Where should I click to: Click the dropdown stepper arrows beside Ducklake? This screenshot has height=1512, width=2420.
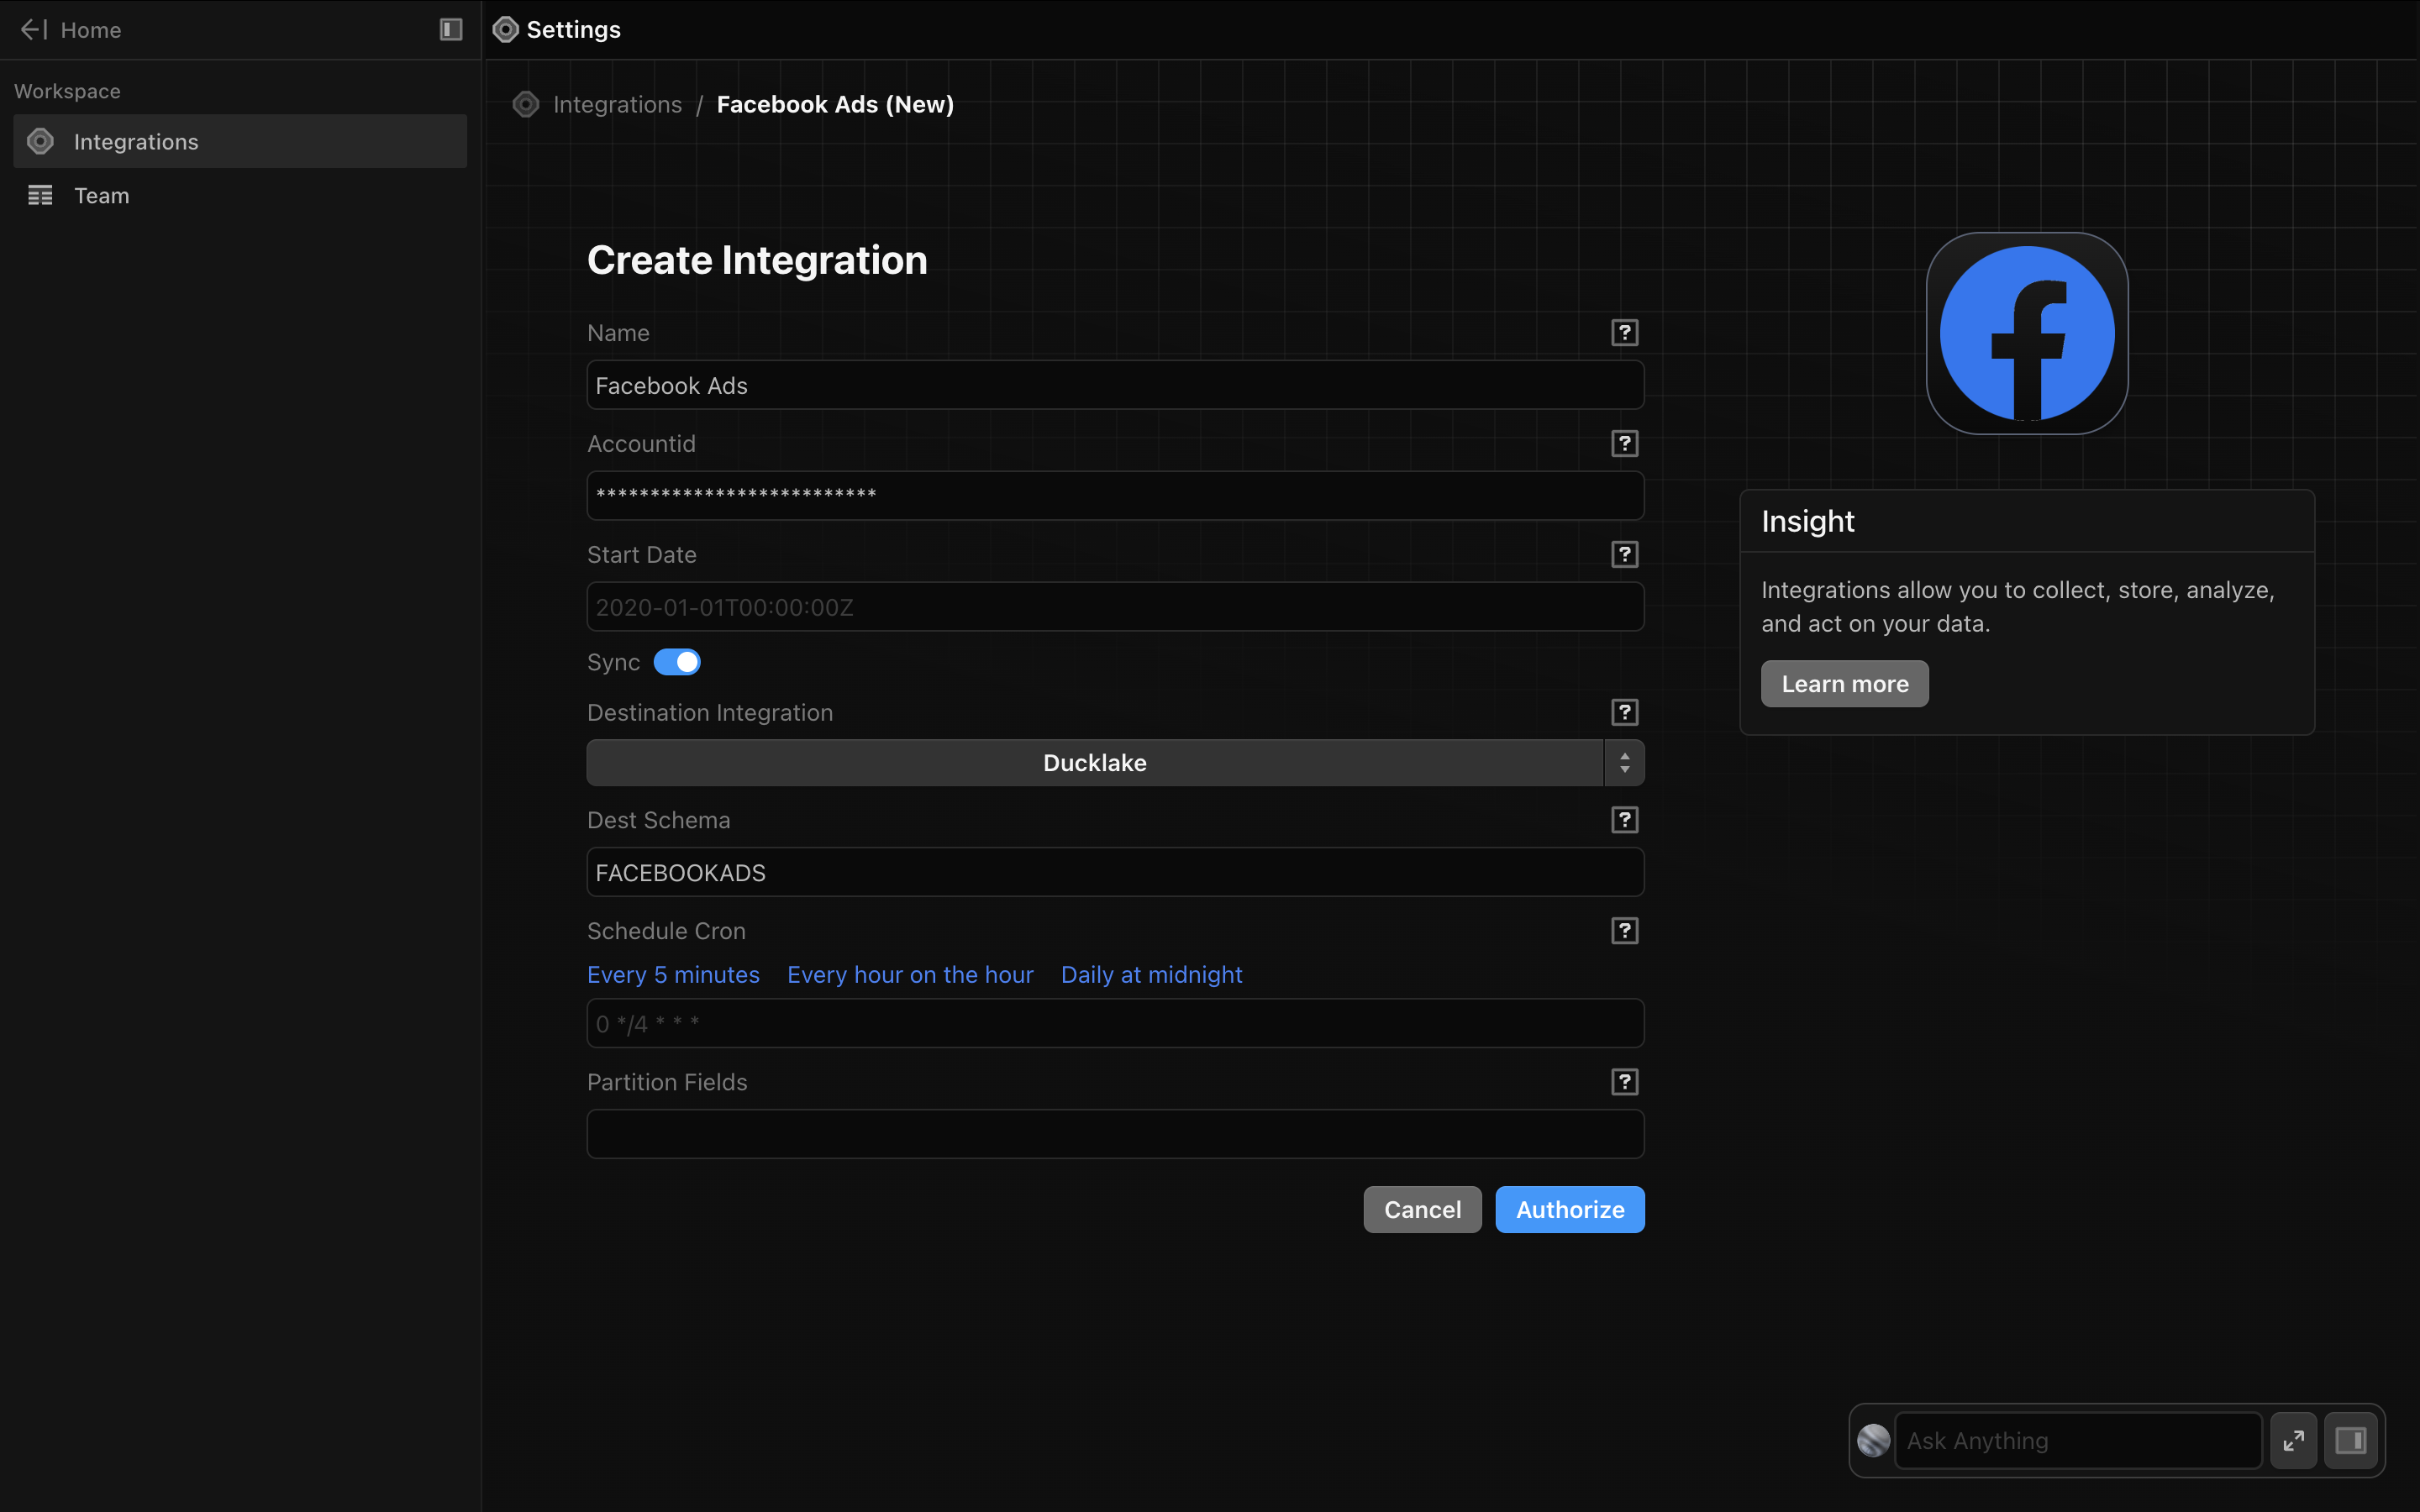(1624, 763)
